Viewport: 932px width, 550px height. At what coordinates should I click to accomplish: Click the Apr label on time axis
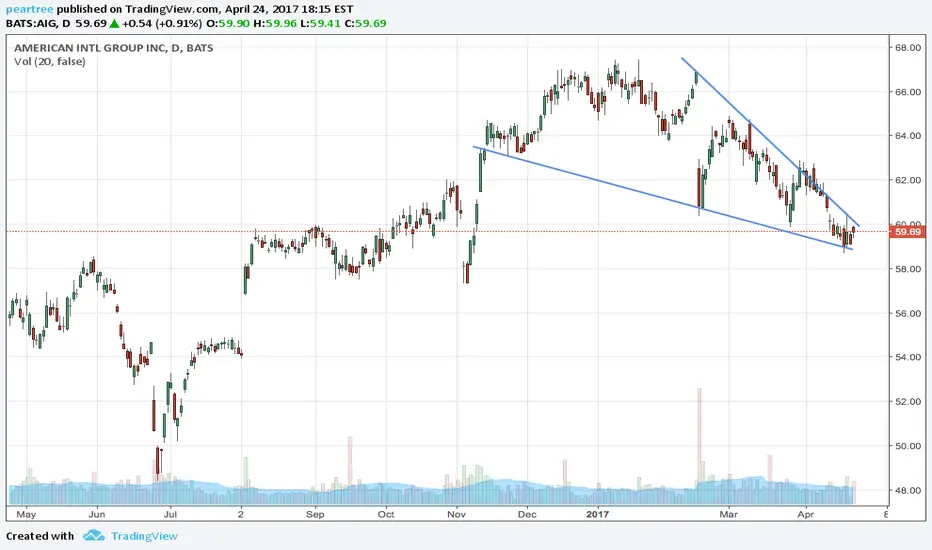tap(805, 514)
